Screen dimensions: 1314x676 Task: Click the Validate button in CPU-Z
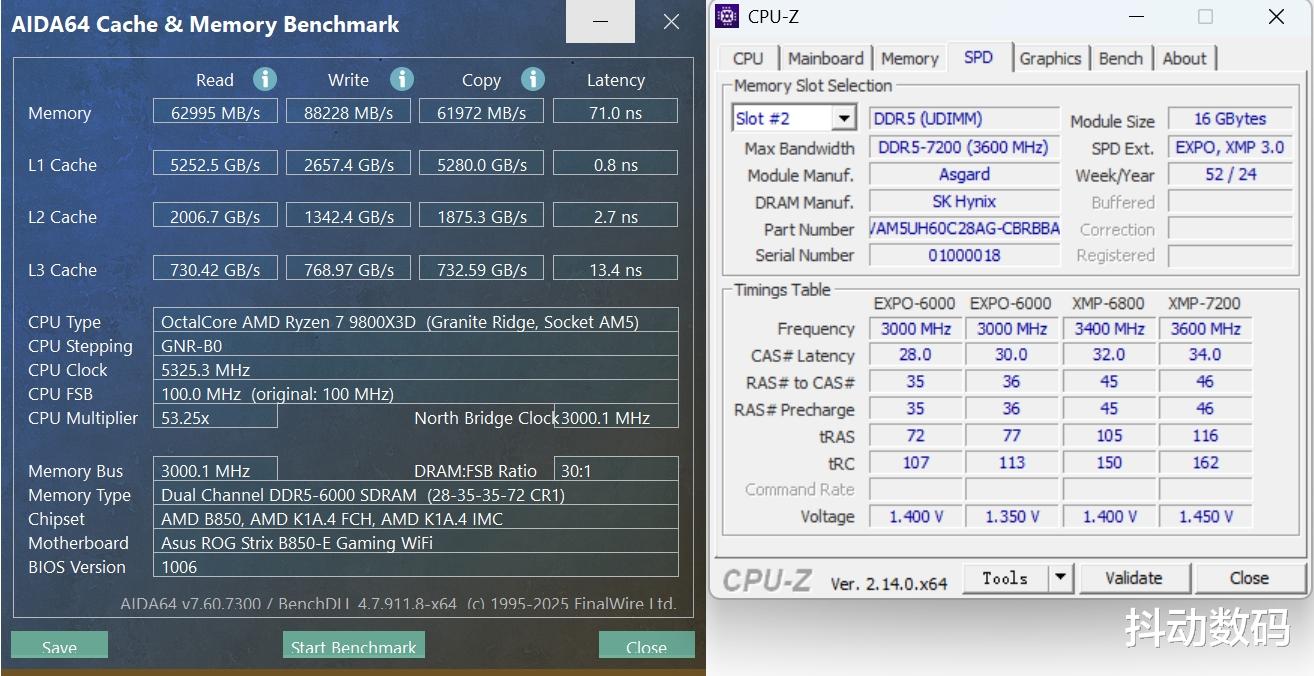[x=1134, y=578]
